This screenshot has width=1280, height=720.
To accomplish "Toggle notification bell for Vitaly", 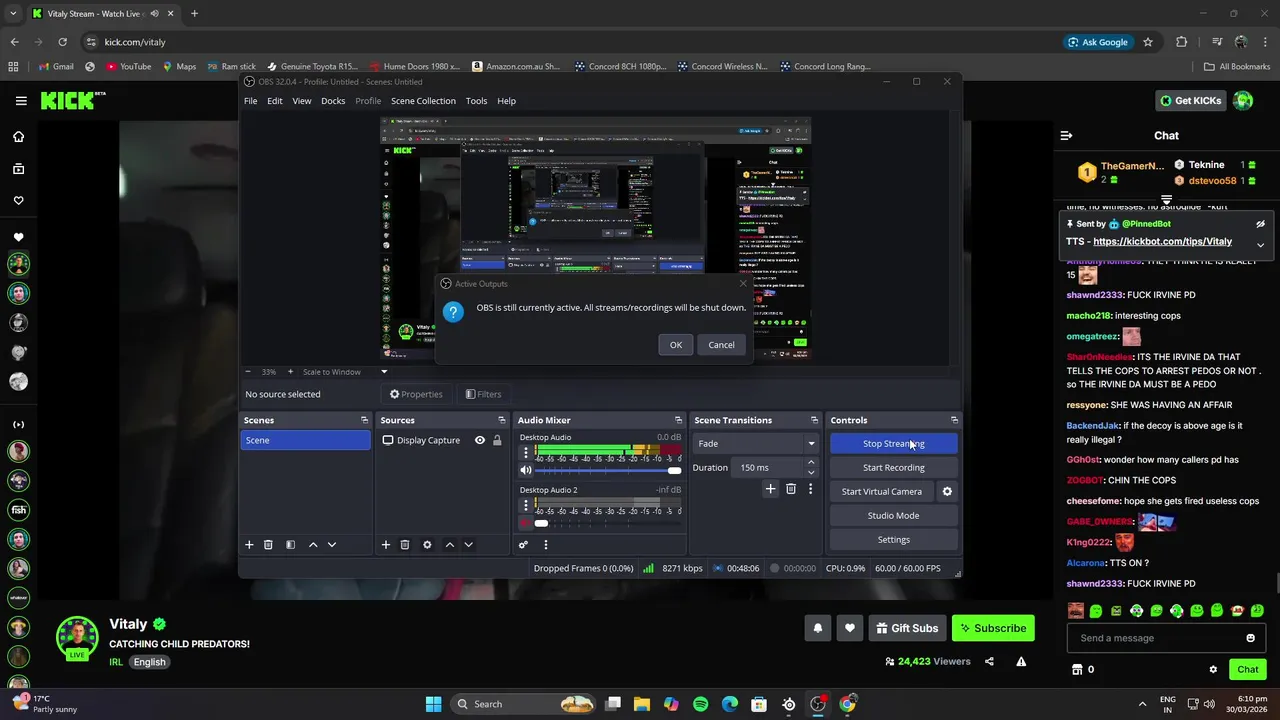I will pos(817,628).
